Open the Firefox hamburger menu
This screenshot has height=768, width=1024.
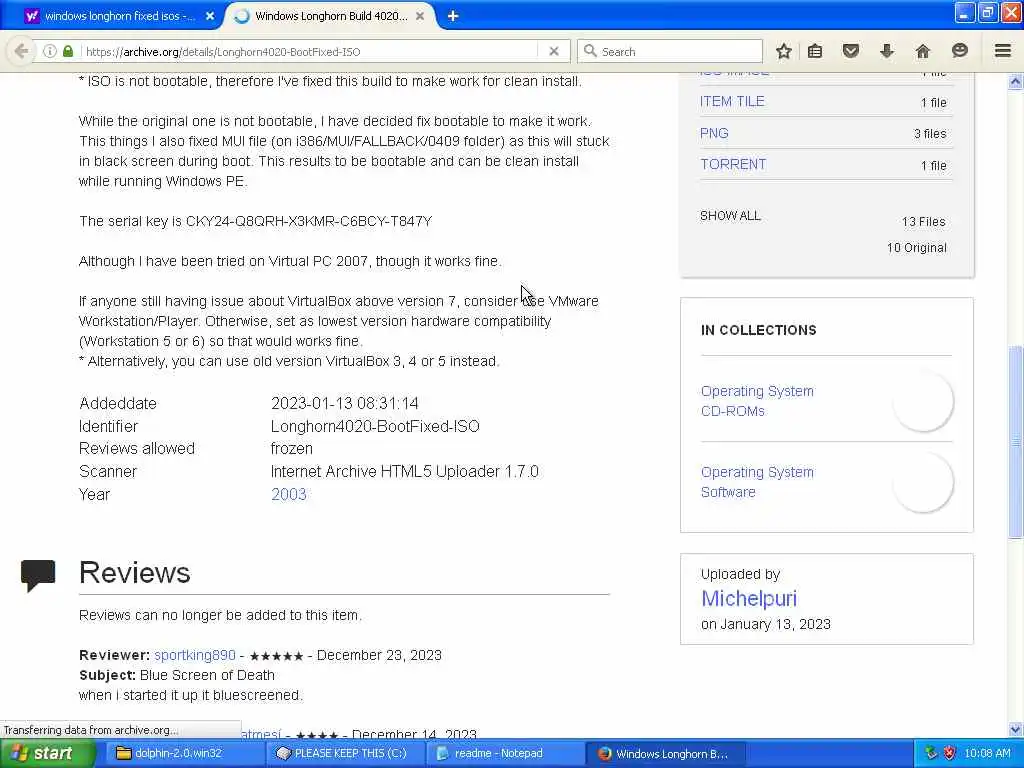click(1003, 51)
